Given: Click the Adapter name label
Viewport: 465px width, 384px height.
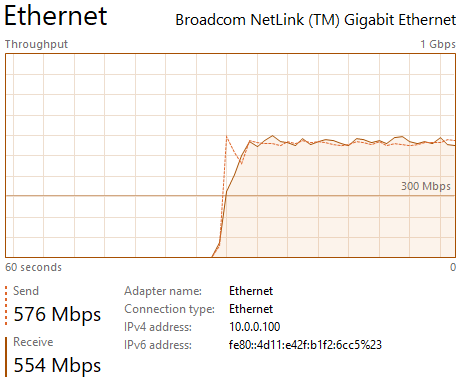Looking at the screenshot, I should [x=163, y=291].
